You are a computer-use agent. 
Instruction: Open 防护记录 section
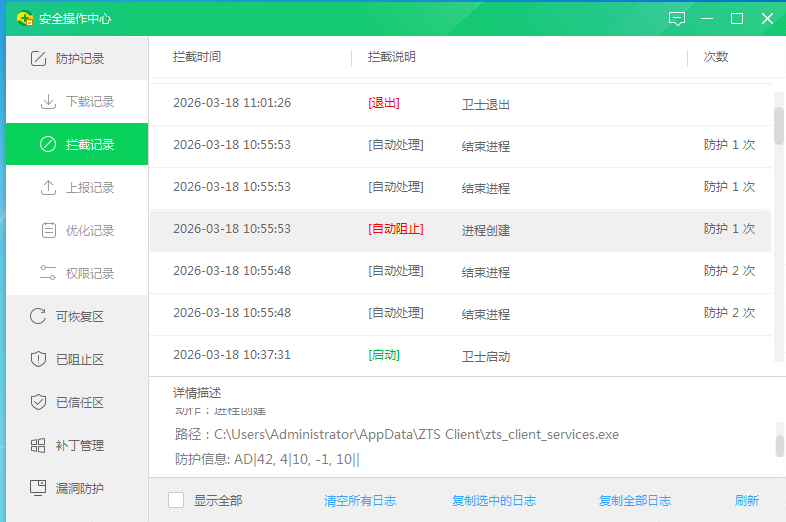pyautogui.click(x=77, y=59)
